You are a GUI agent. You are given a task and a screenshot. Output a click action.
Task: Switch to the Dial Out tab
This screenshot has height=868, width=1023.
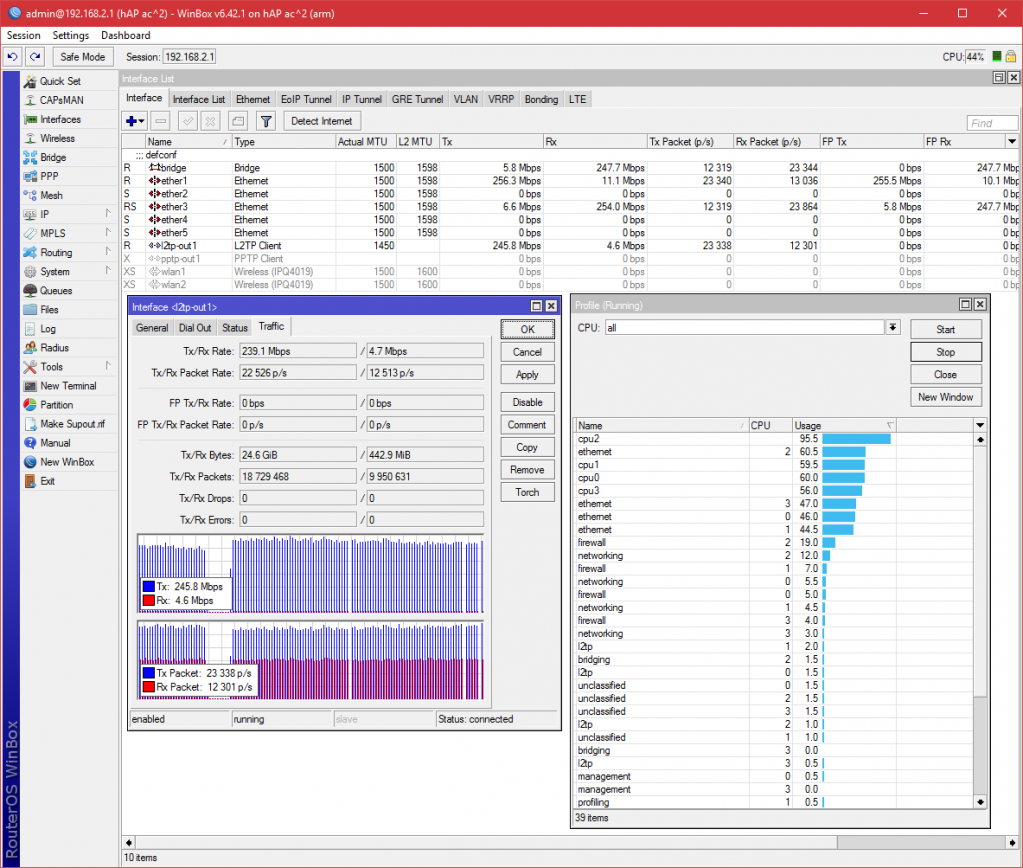pos(195,326)
